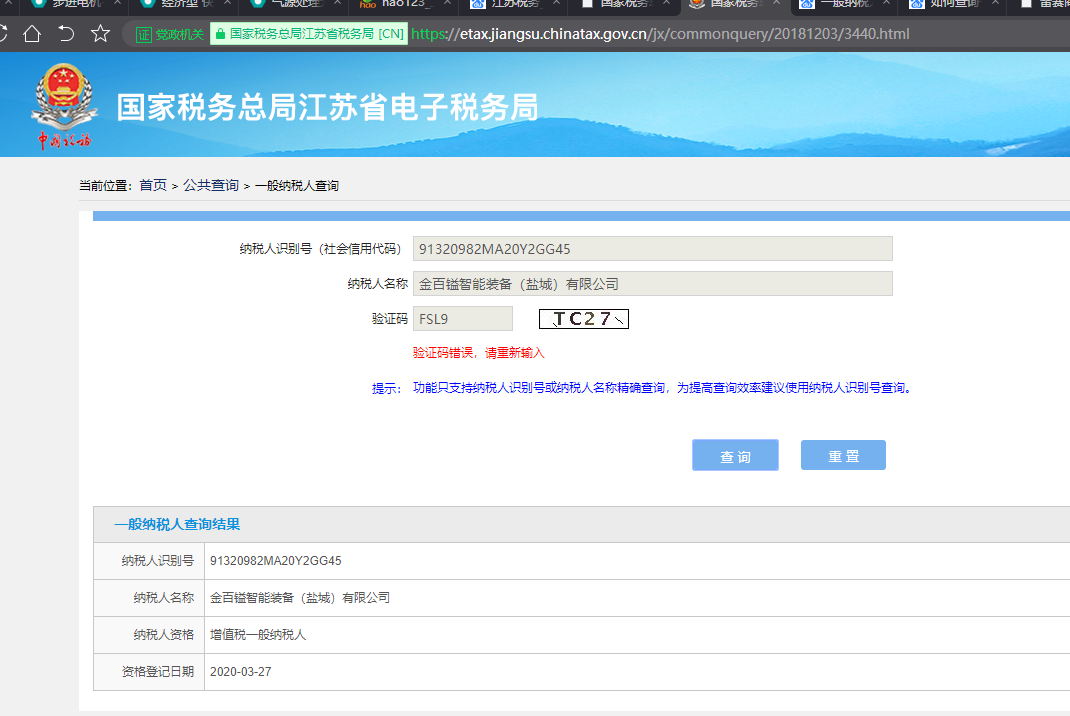Click the 纳税人资格 row label
This screenshot has height=716, width=1070.
[164, 635]
